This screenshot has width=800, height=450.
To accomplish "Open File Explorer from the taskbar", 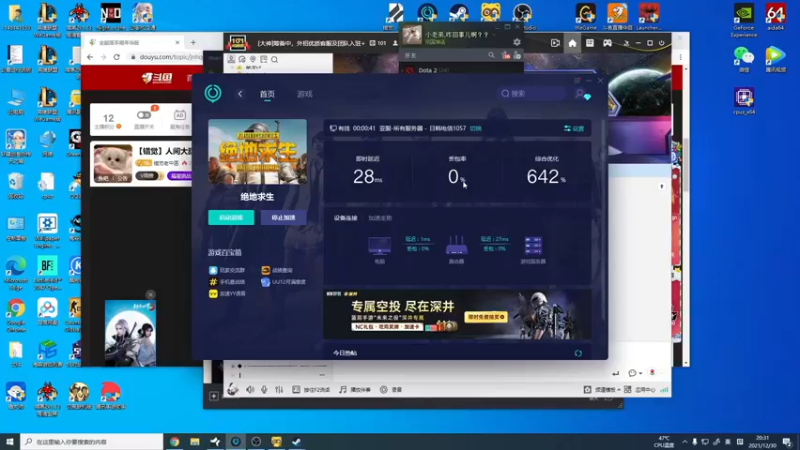I will point(195,441).
